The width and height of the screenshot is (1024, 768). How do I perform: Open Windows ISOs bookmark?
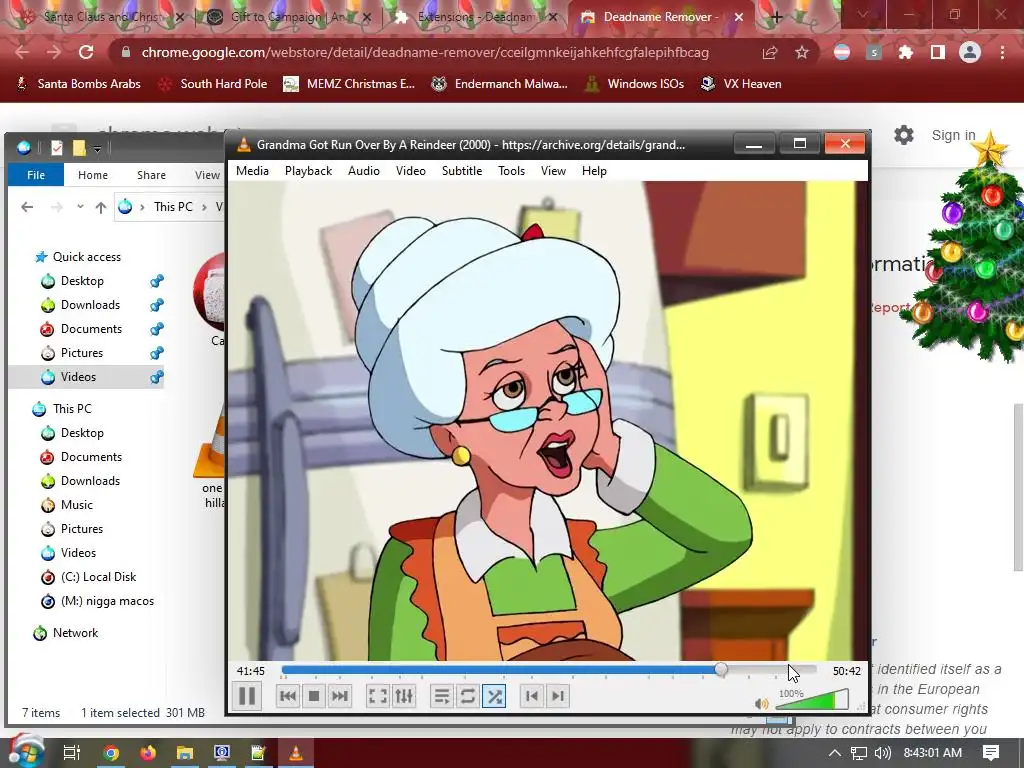(634, 84)
